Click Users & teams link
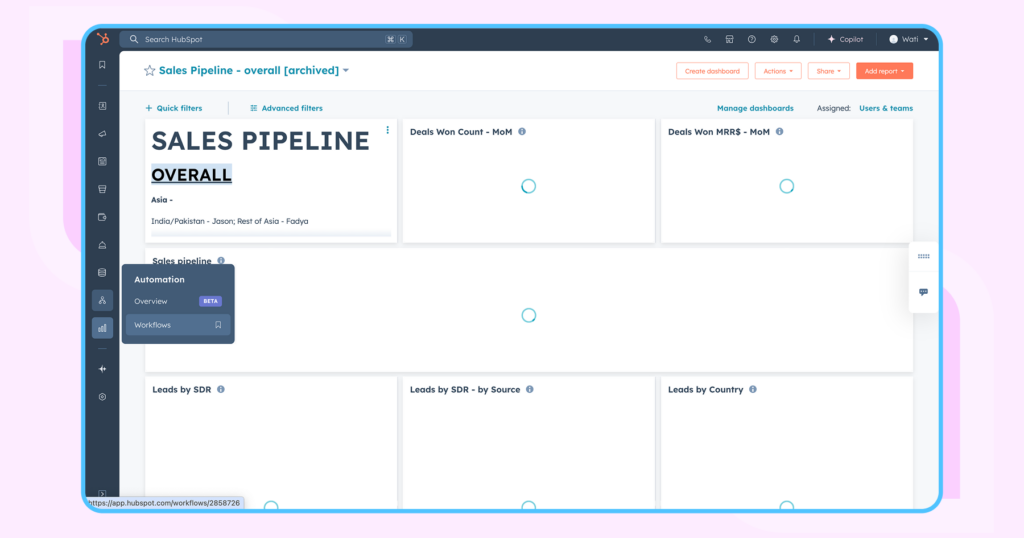1024x538 pixels. pos(886,108)
